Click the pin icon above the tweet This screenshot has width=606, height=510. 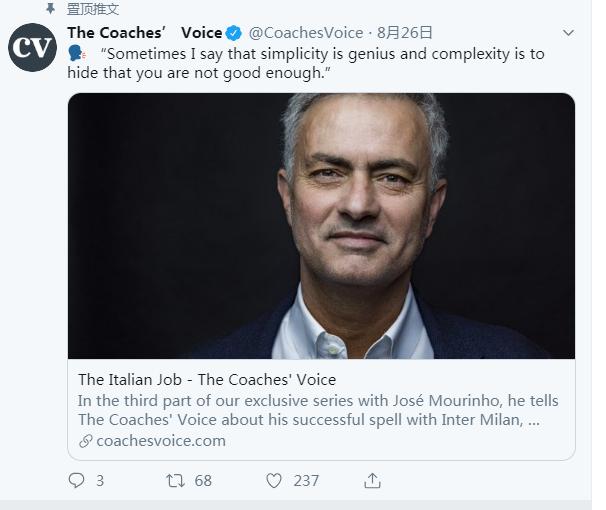(x=50, y=8)
